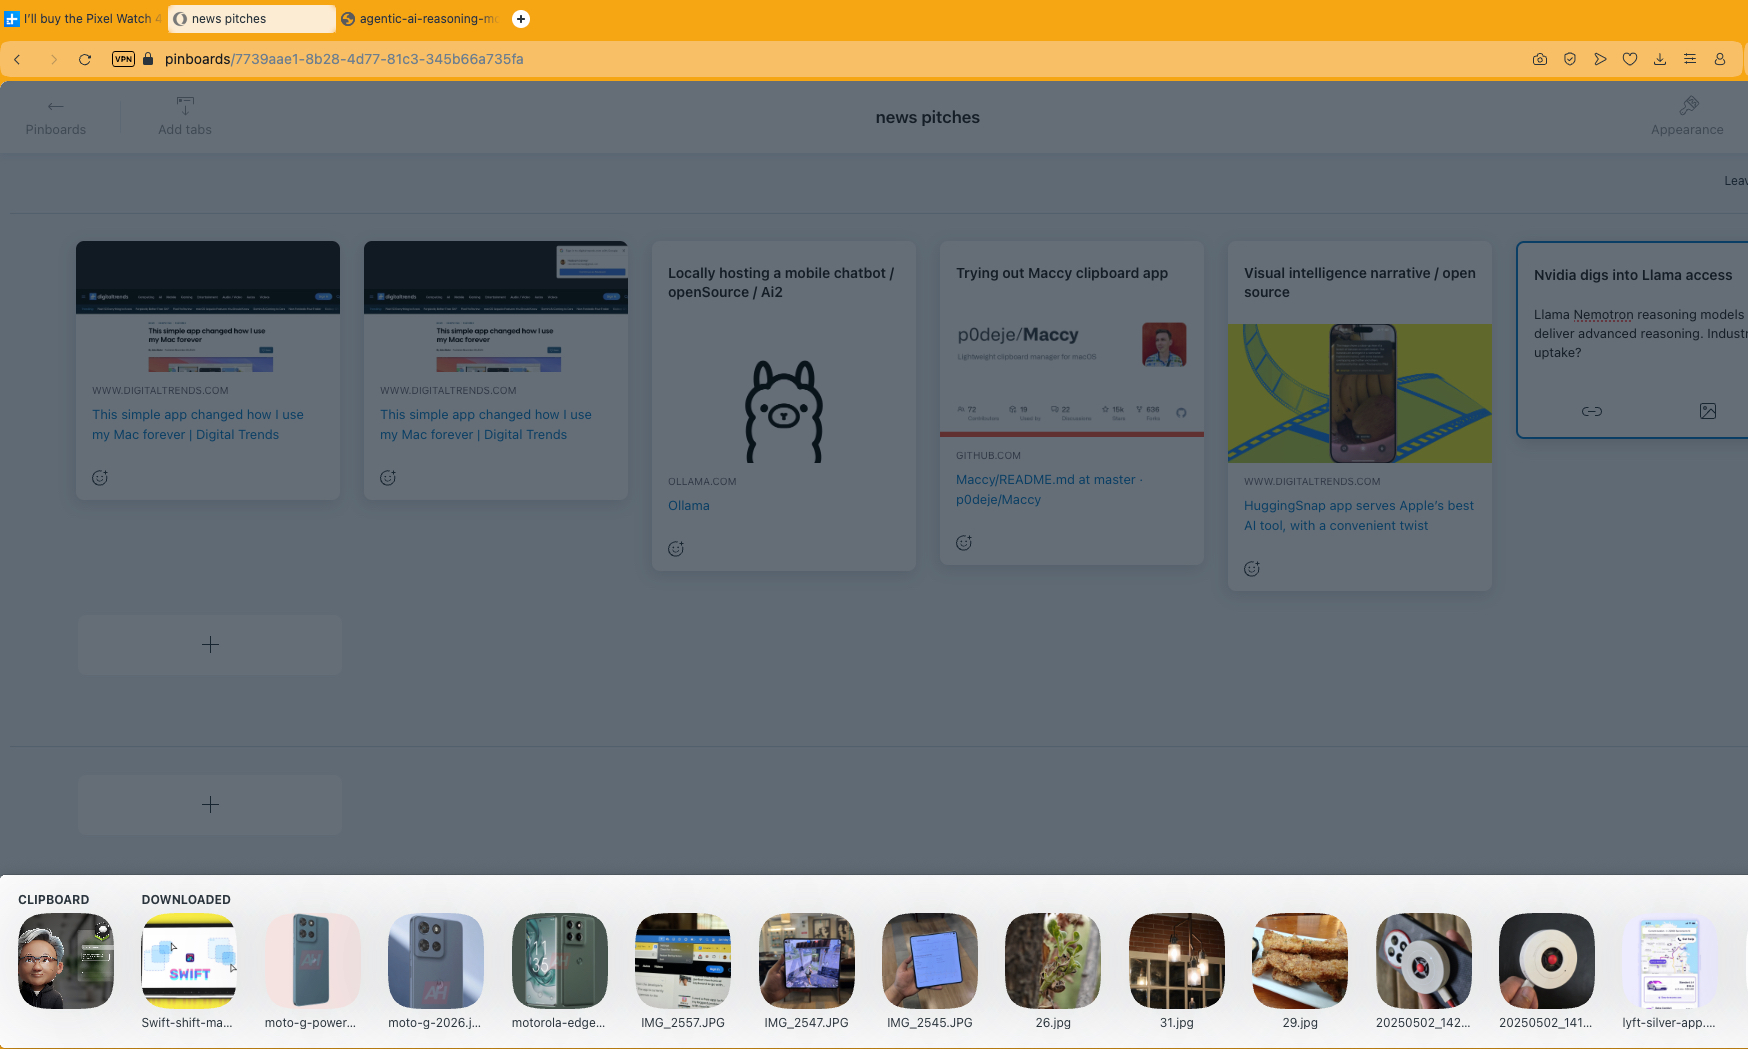The image size is (1748, 1049).
Task: Click the VPN badge in address bar
Action: [x=123, y=59]
